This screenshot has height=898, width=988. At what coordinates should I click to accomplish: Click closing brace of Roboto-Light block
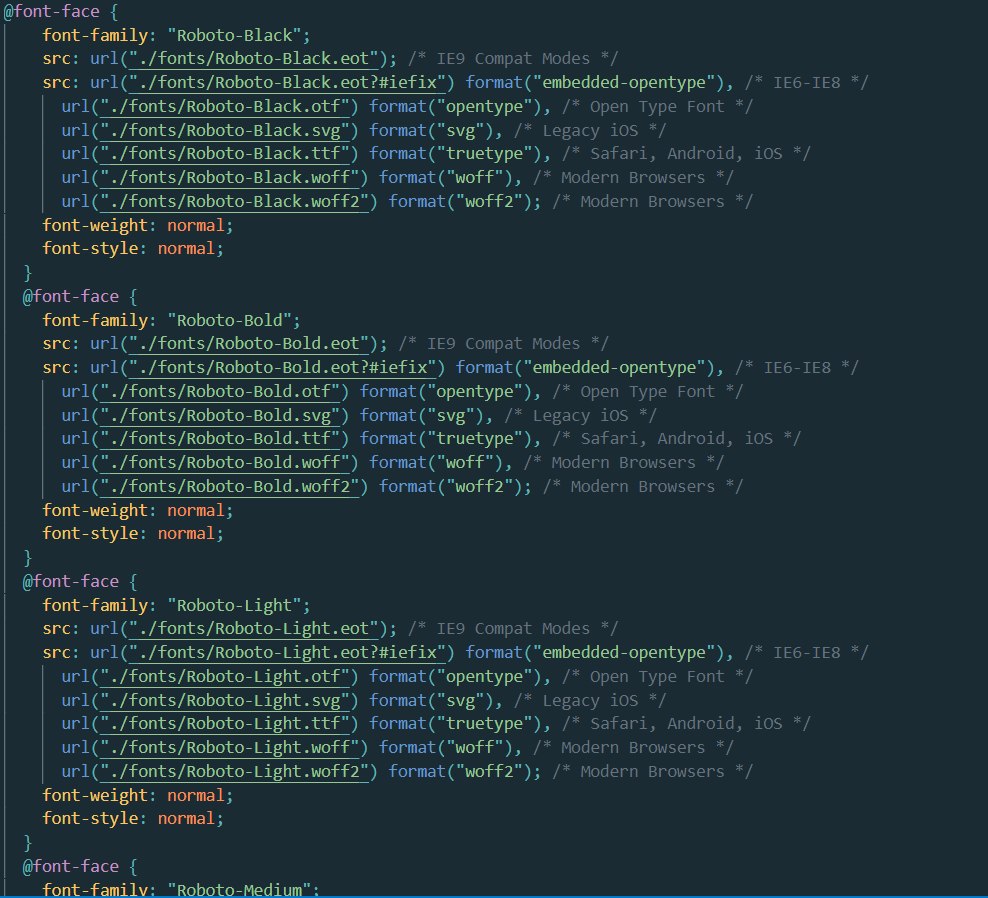[x=27, y=842]
